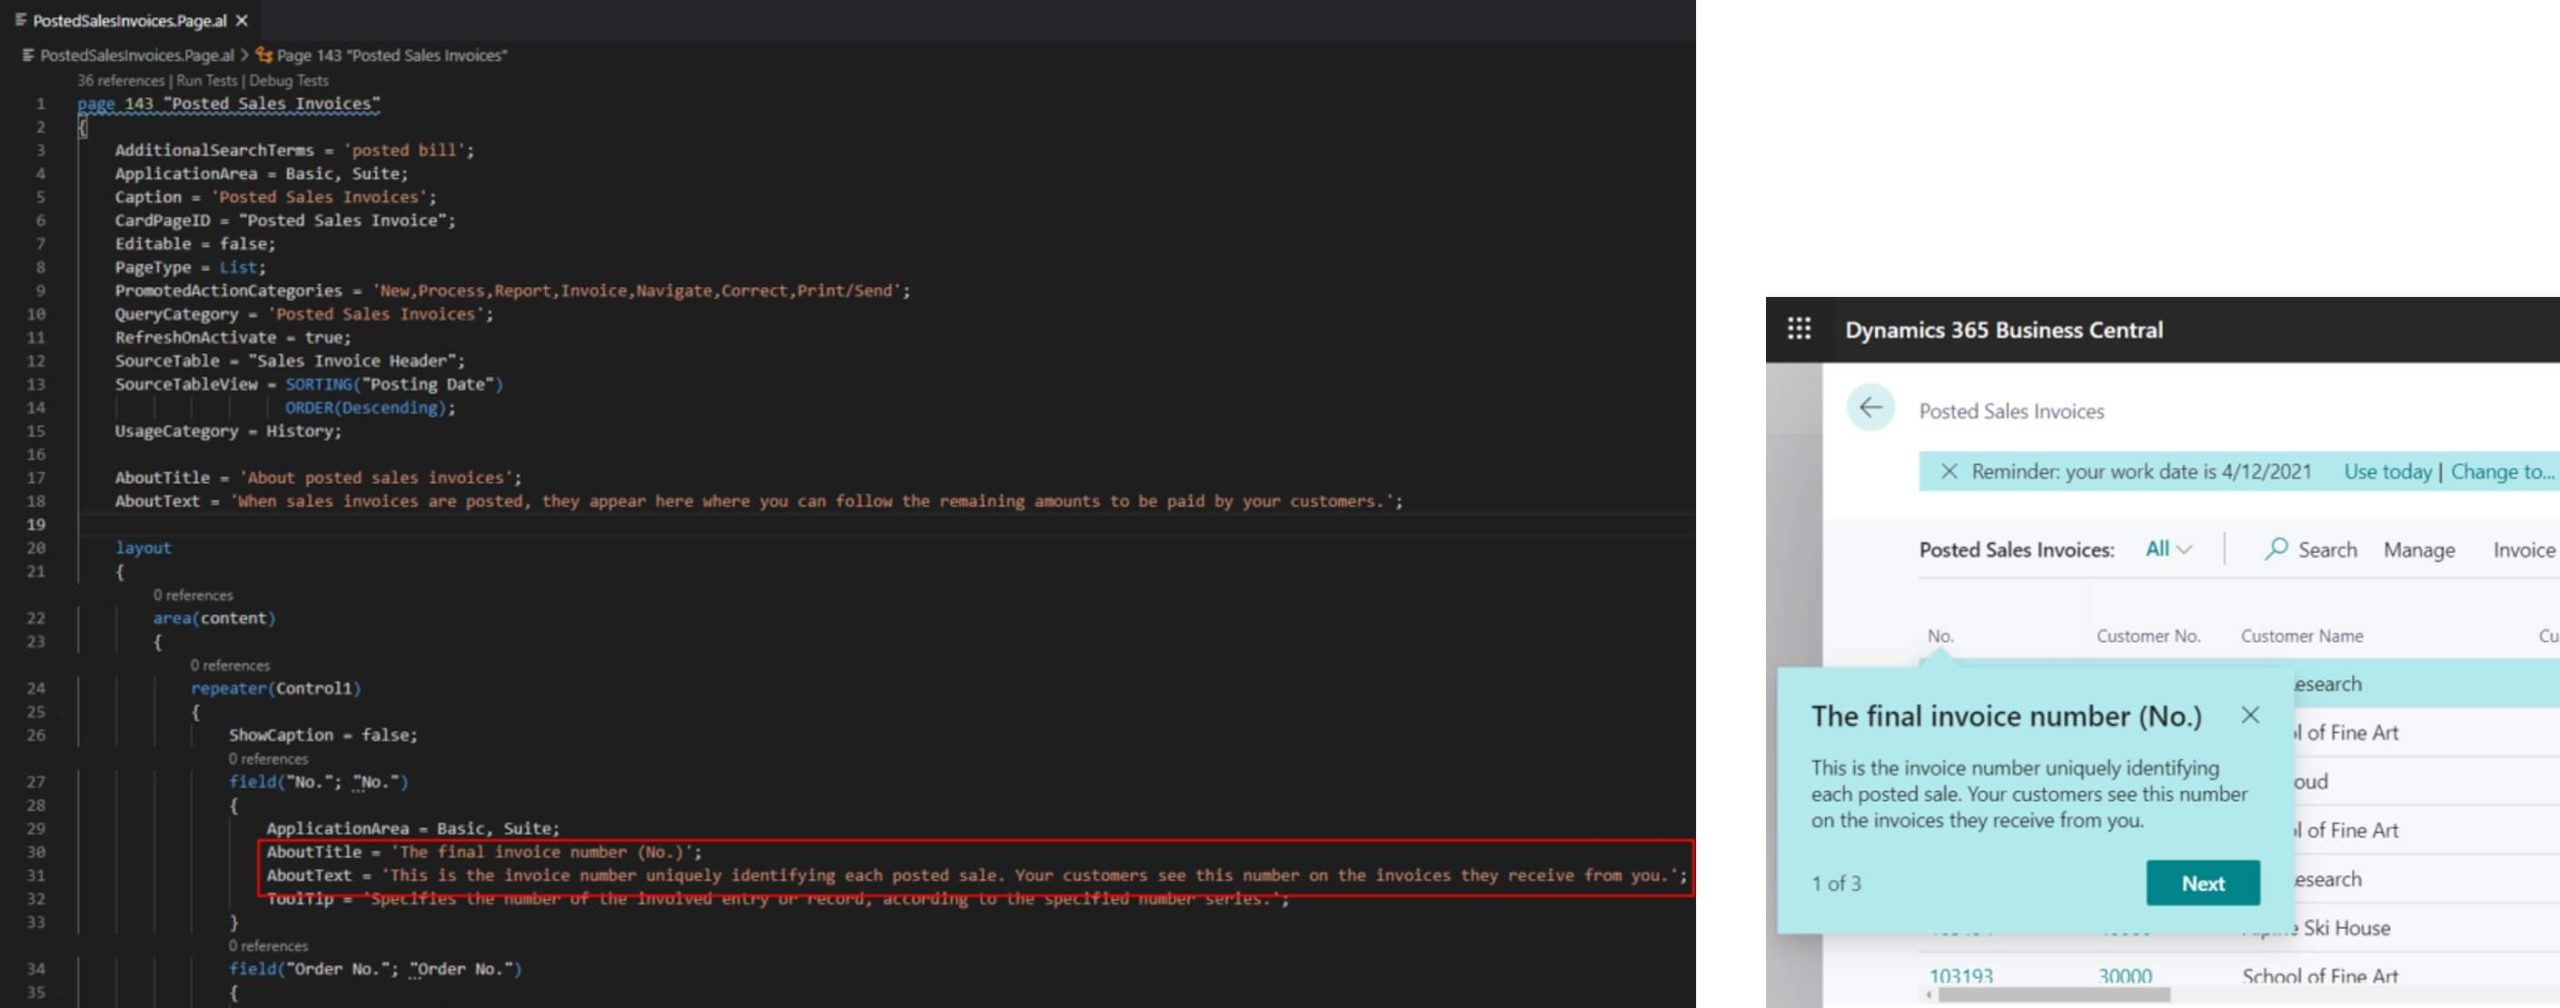2560x1008 pixels.
Task: Open the Invoice menu
Action: pyautogui.click(x=2523, y=550)
